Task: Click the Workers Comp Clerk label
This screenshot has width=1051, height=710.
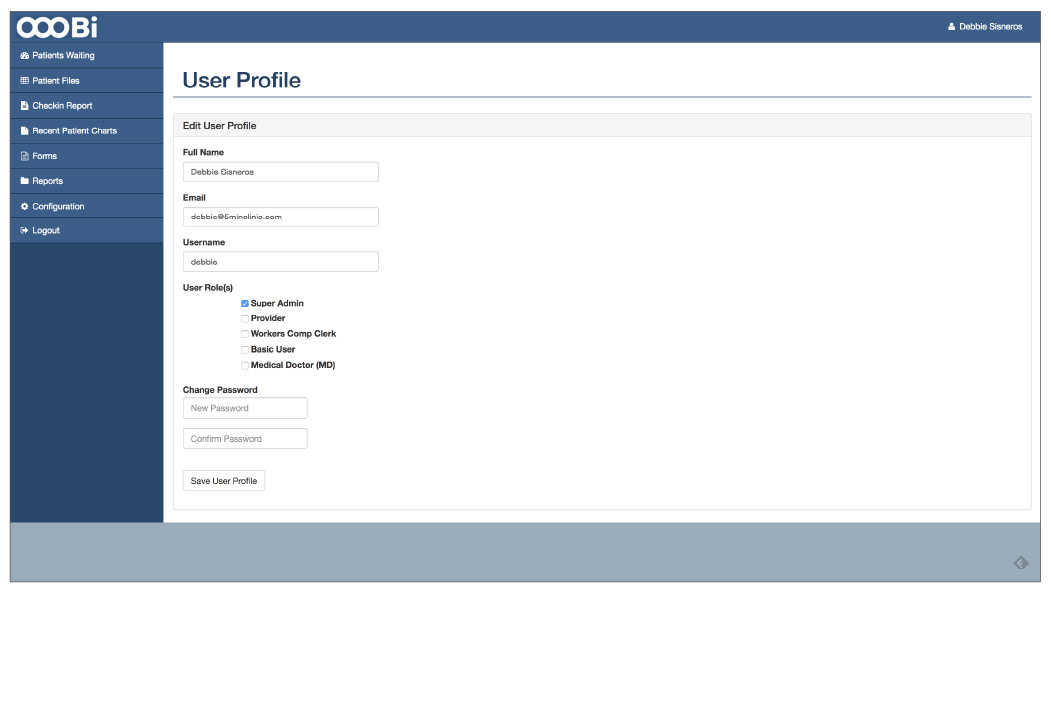Action: coord(293,334)
